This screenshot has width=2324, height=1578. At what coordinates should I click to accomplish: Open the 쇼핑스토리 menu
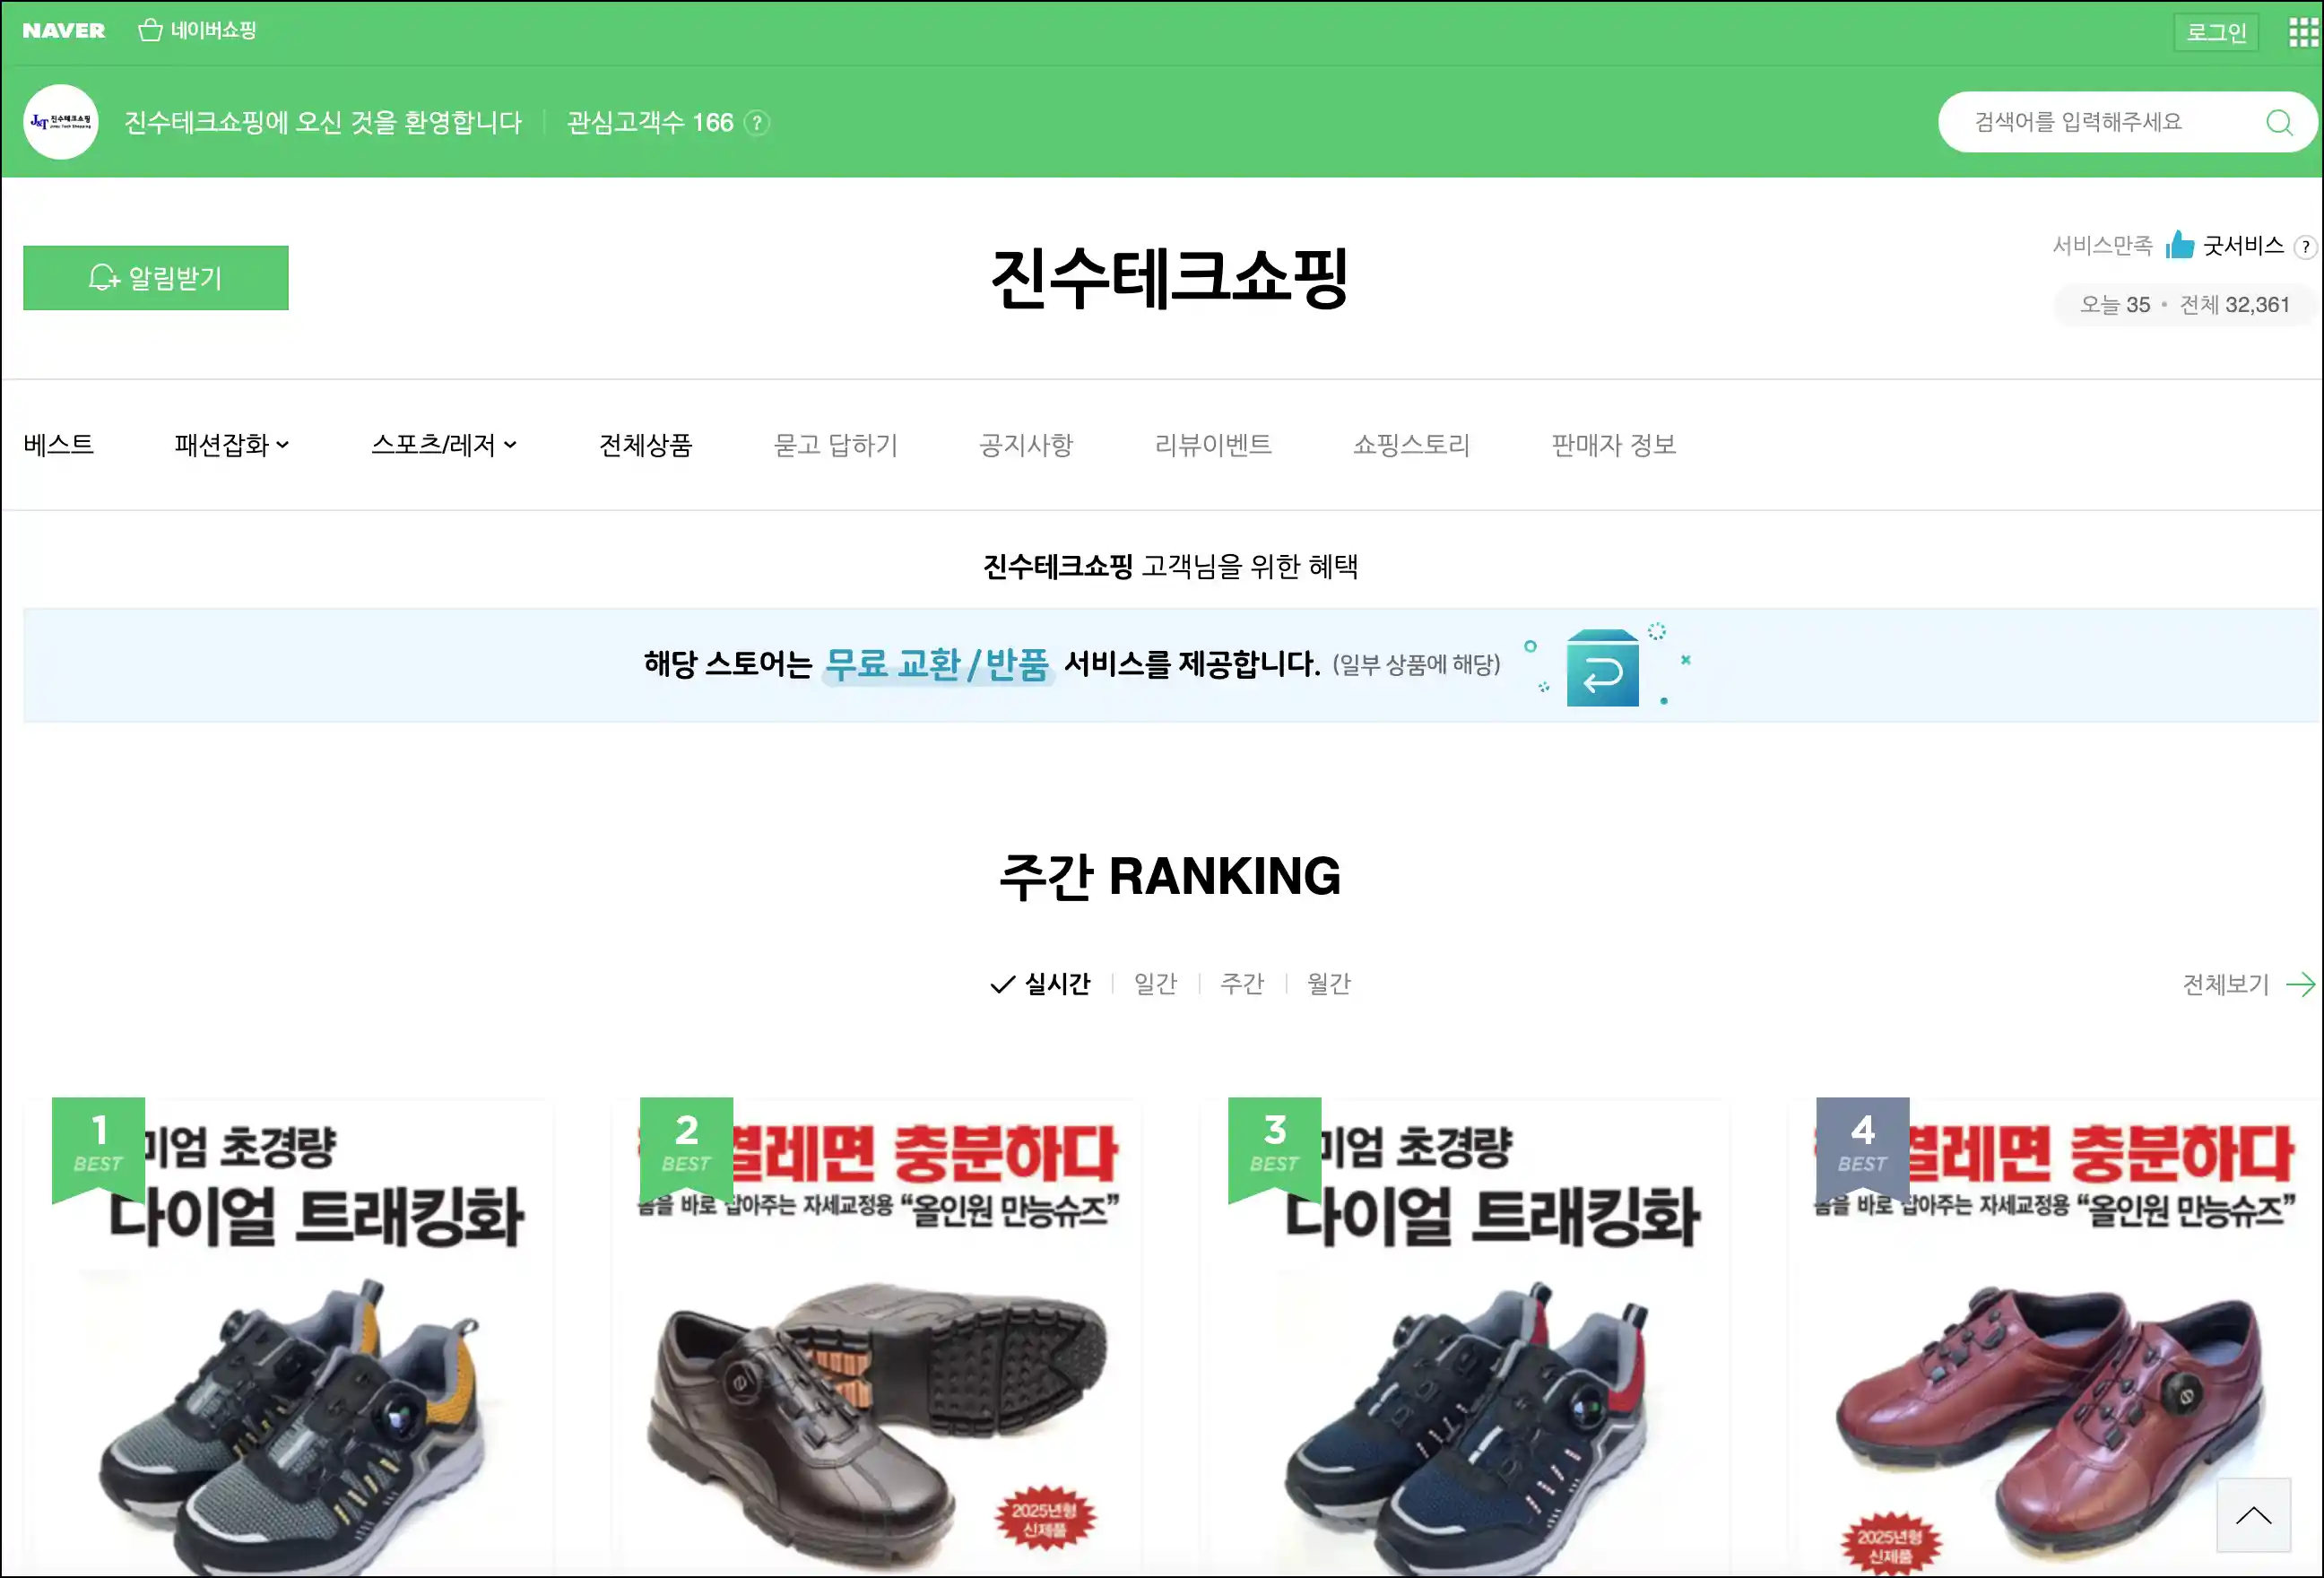(1411, 444)
